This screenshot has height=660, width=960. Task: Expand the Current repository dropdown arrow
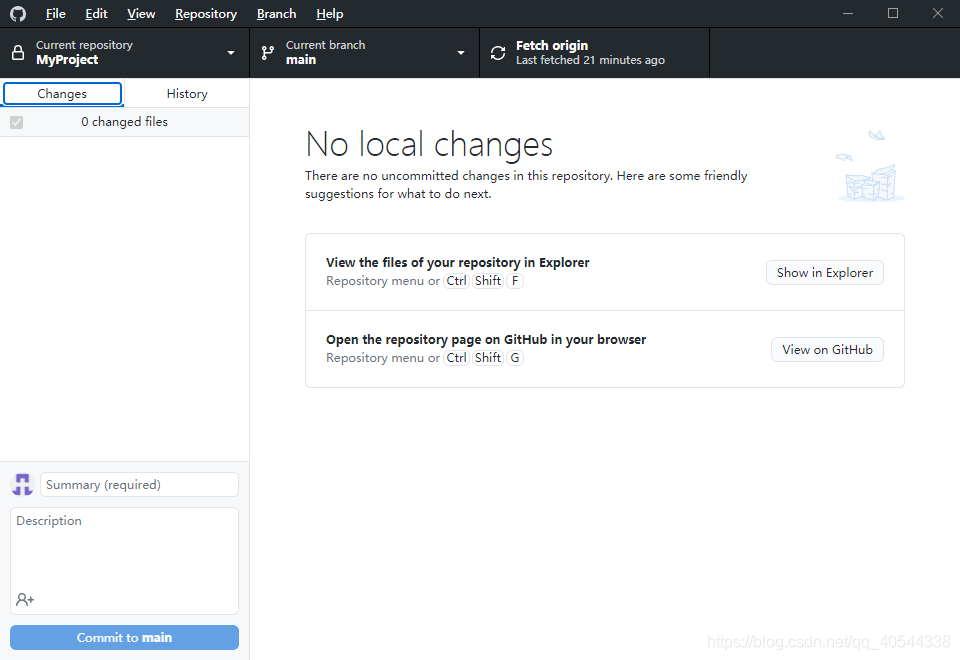tap(231, 53)
